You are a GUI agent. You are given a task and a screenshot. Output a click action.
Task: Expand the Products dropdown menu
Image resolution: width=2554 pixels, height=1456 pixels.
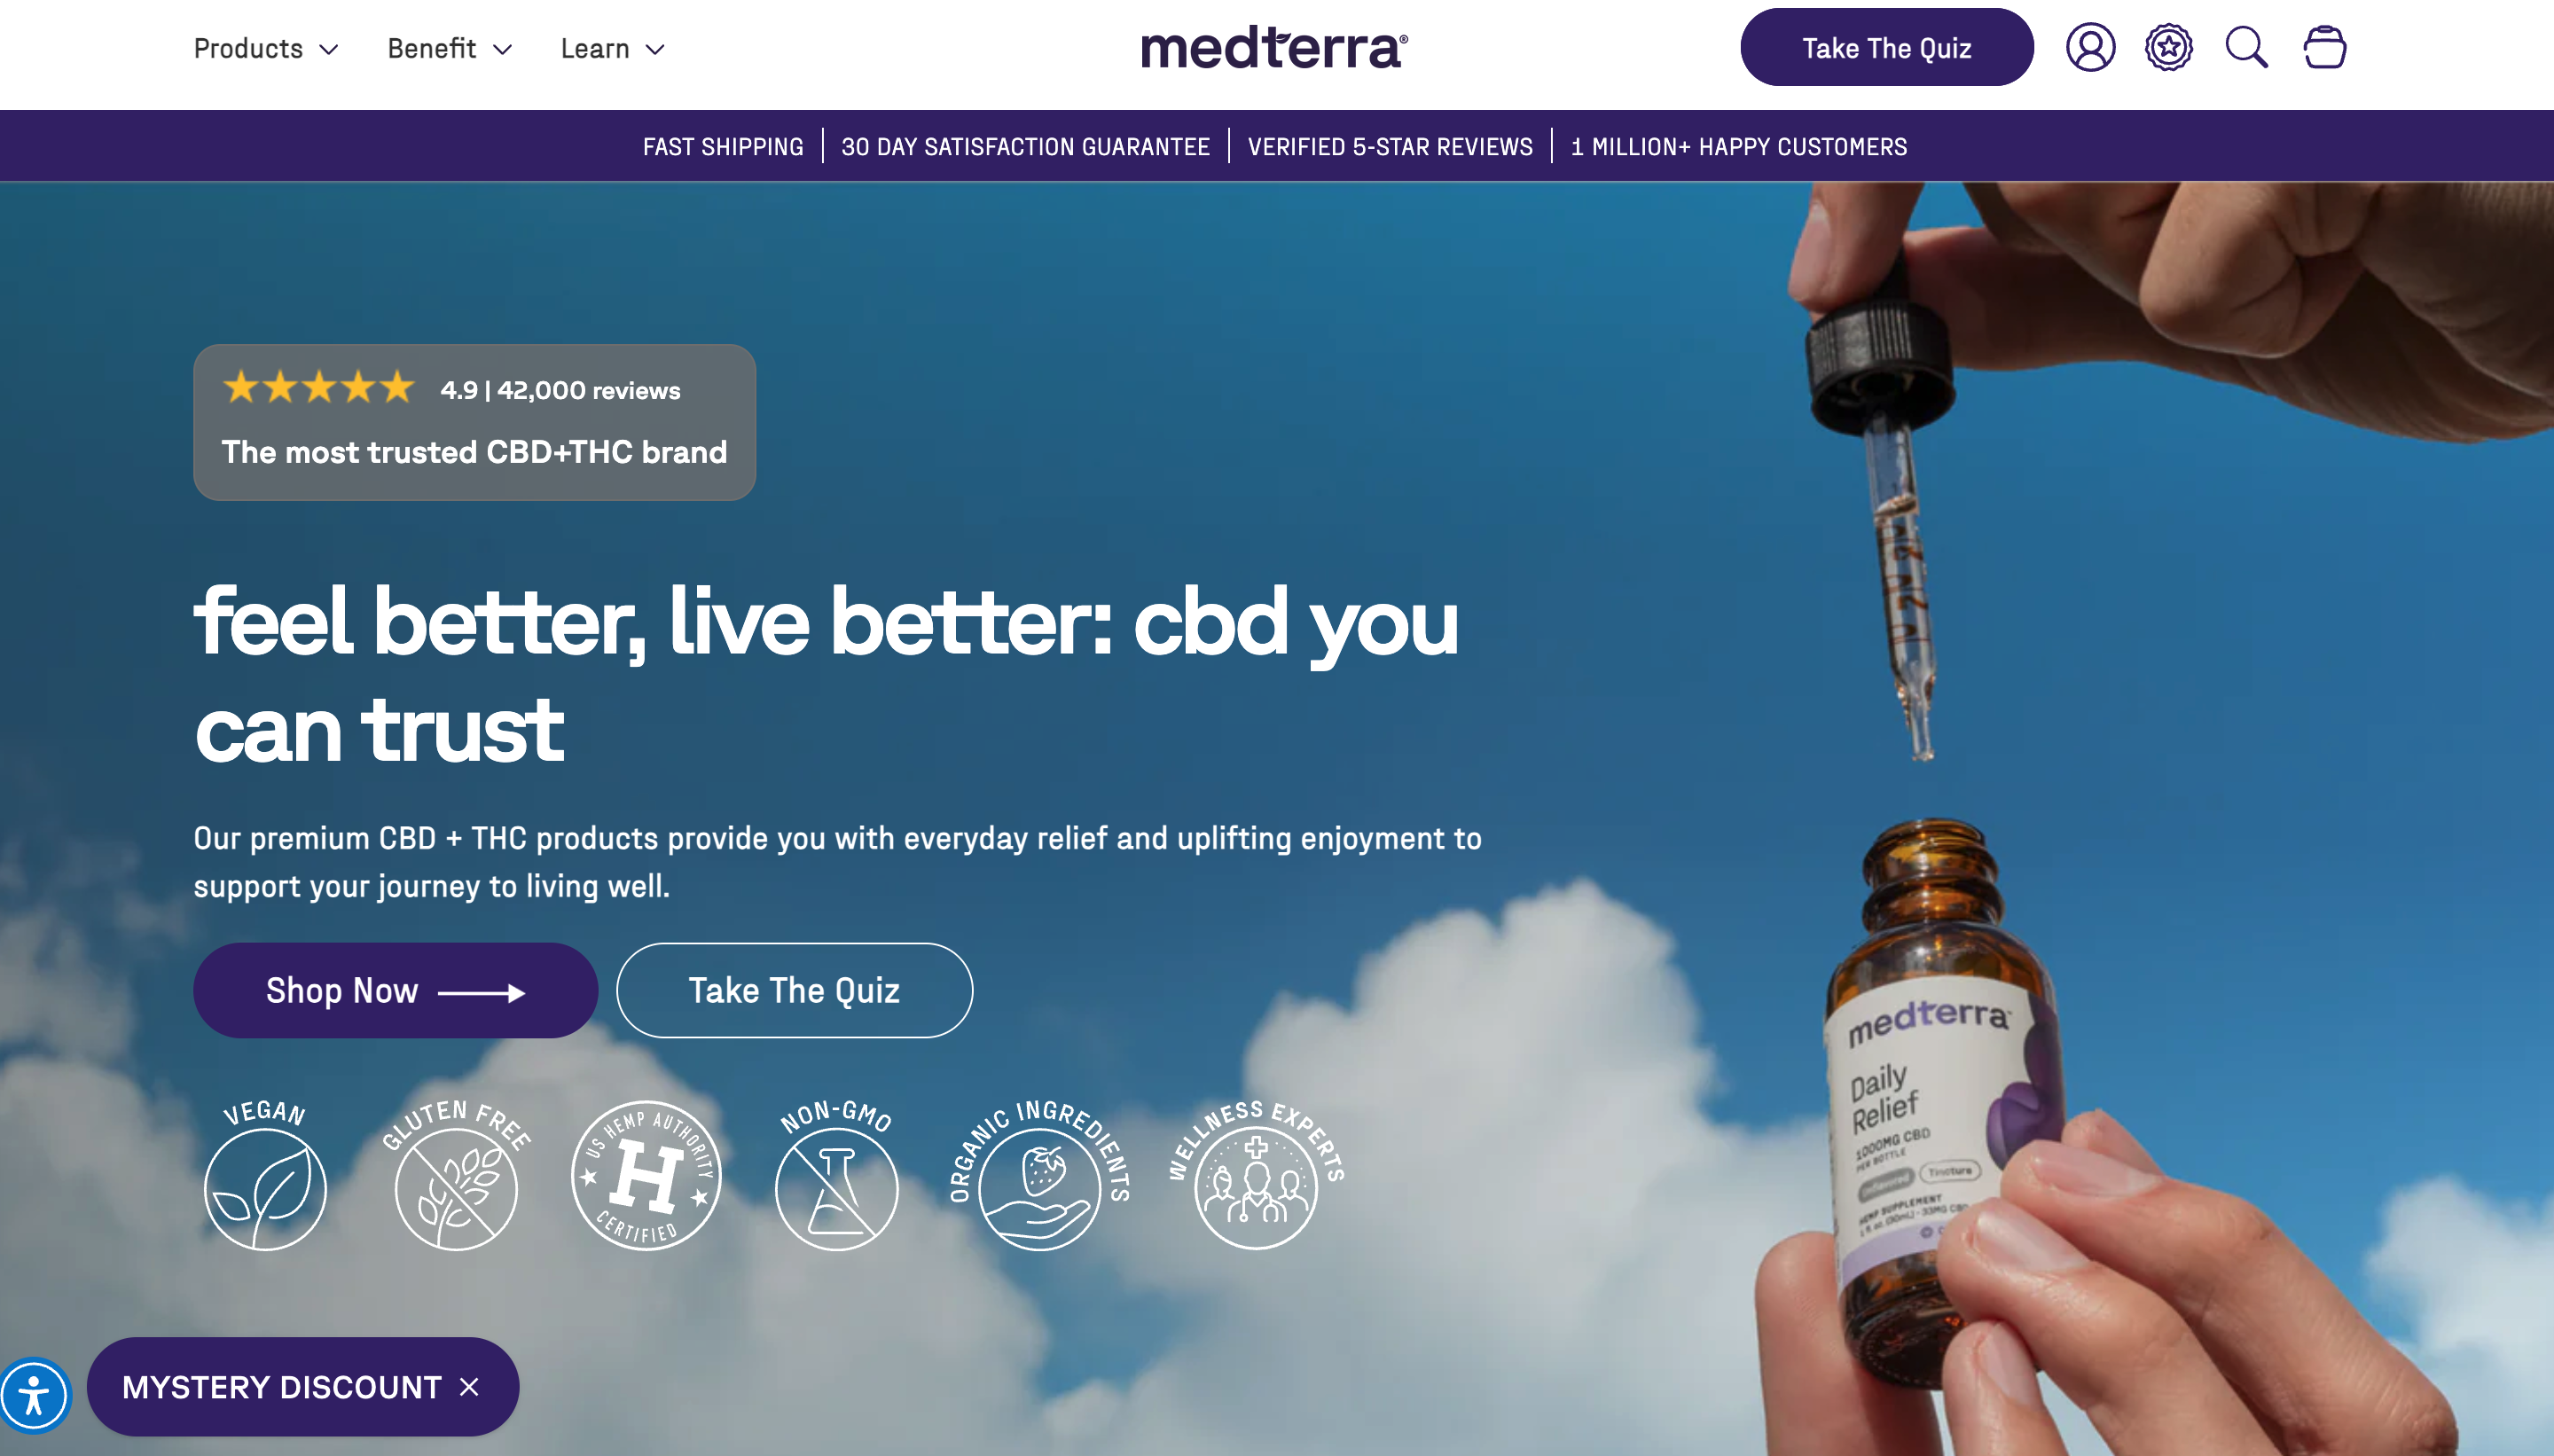click(x=266, y=48)
